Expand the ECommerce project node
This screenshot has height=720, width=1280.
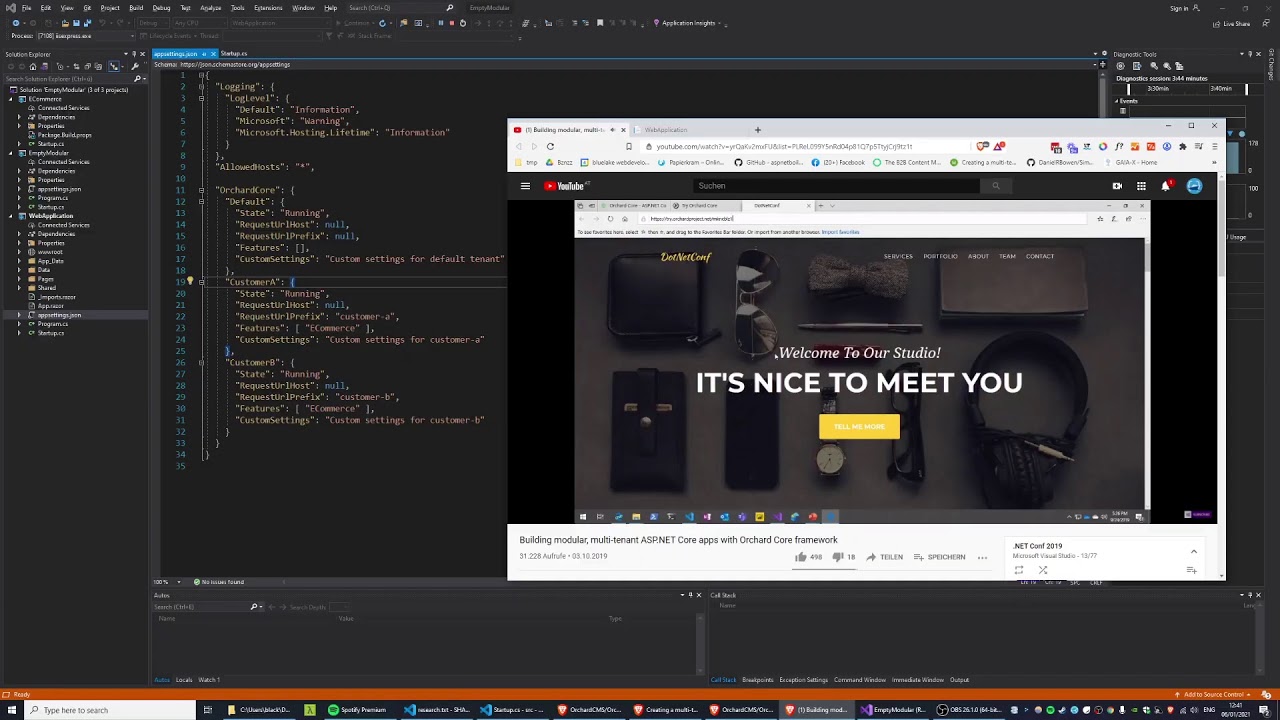point(11,99)
